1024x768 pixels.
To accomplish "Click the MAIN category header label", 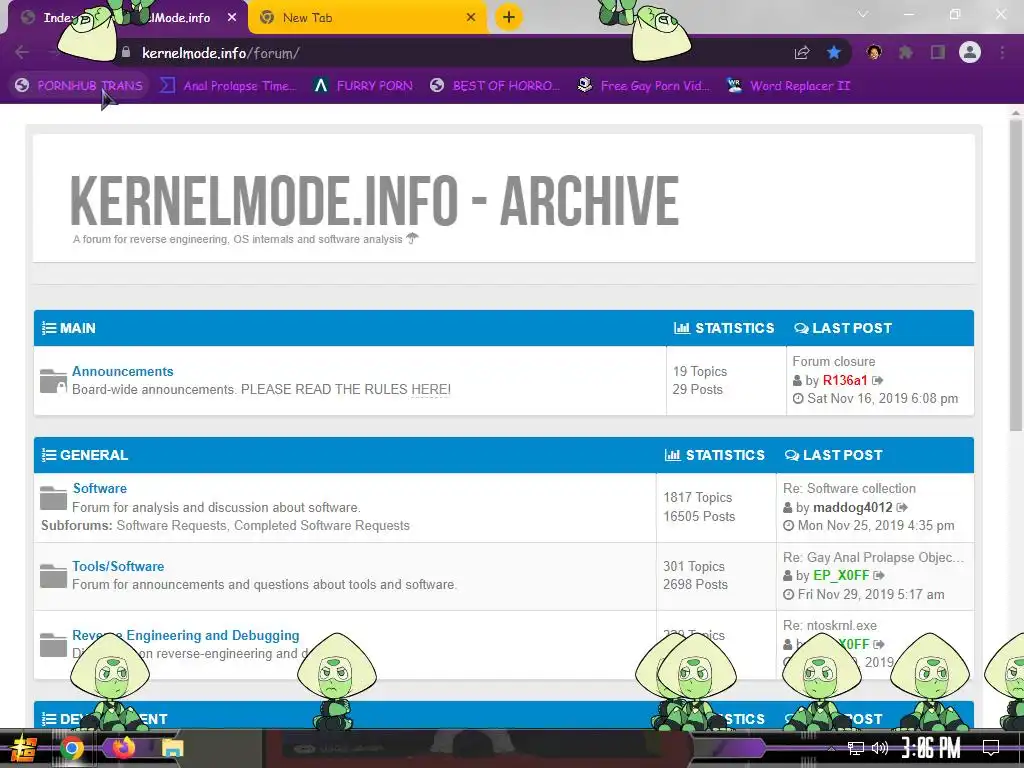I will [x=78, y=328].
